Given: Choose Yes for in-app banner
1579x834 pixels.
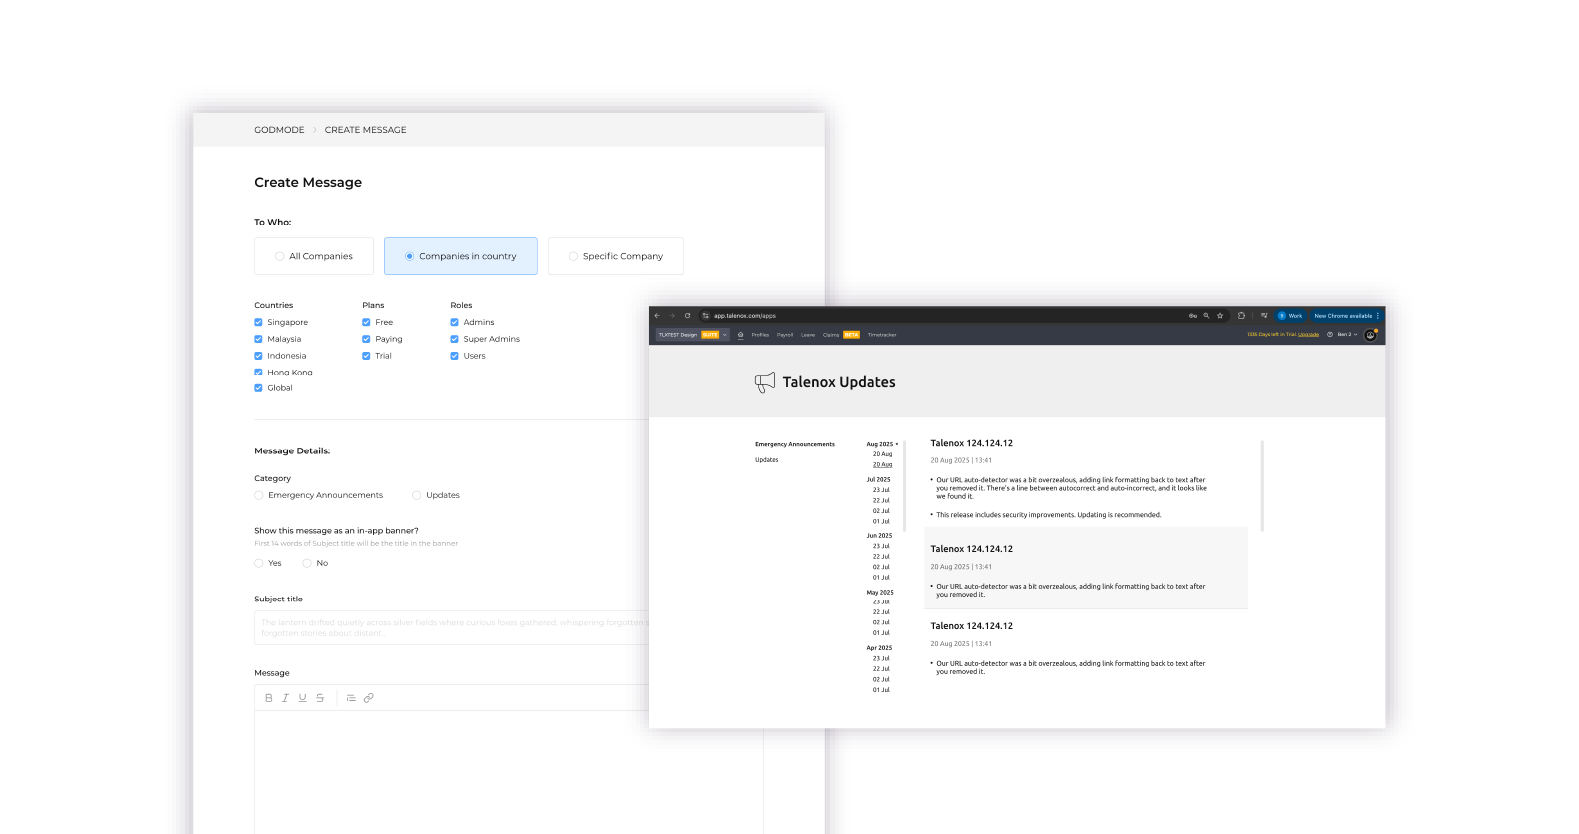Looking at the screenshot, I should pos(259,563).
